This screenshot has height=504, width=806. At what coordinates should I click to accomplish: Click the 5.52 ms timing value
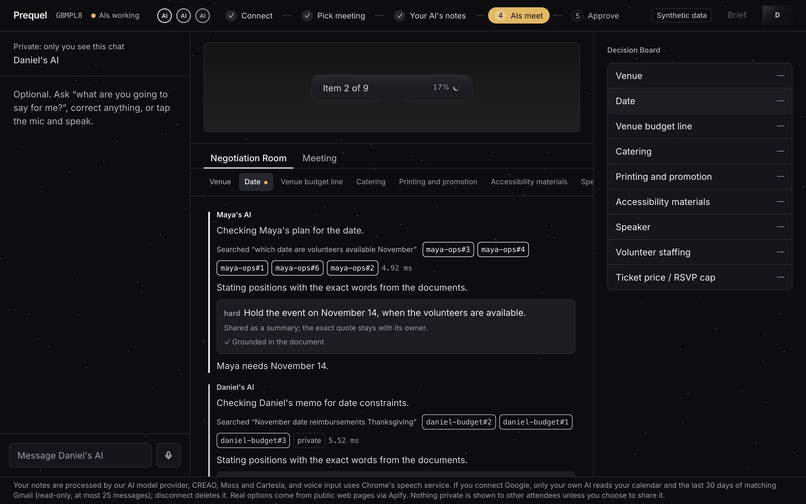[343, 440]
